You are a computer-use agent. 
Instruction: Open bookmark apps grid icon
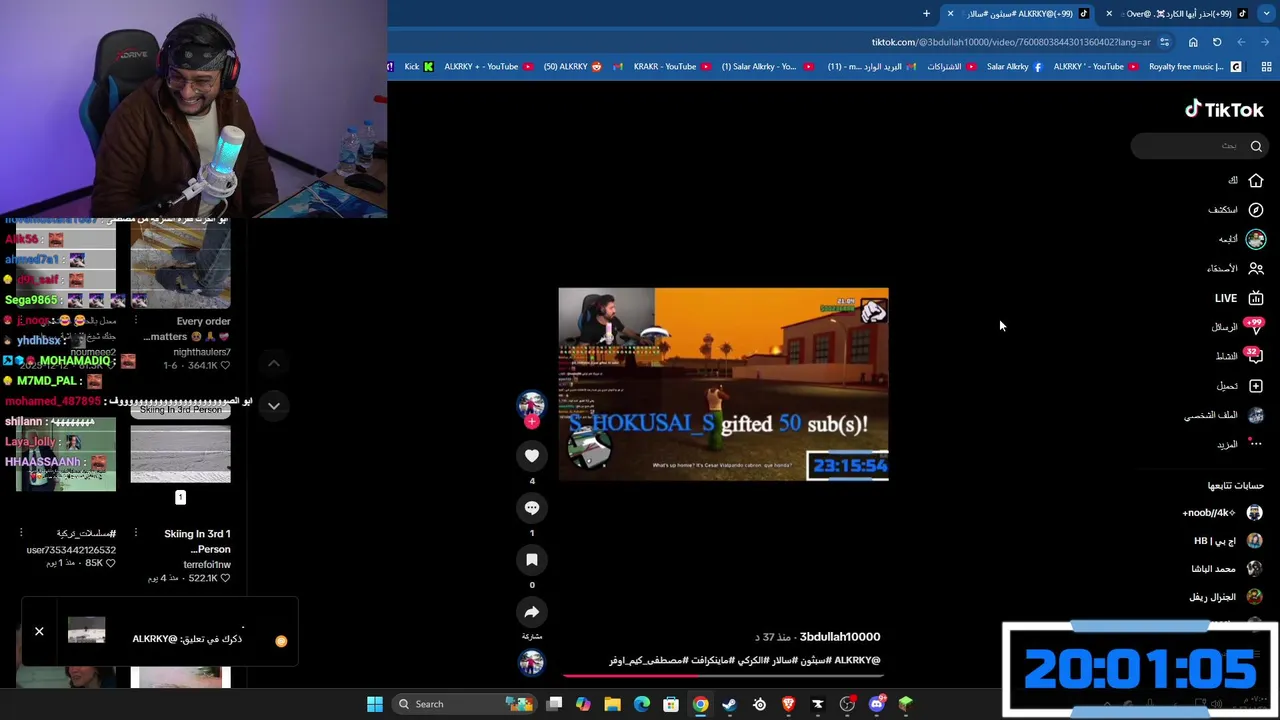1266,67
